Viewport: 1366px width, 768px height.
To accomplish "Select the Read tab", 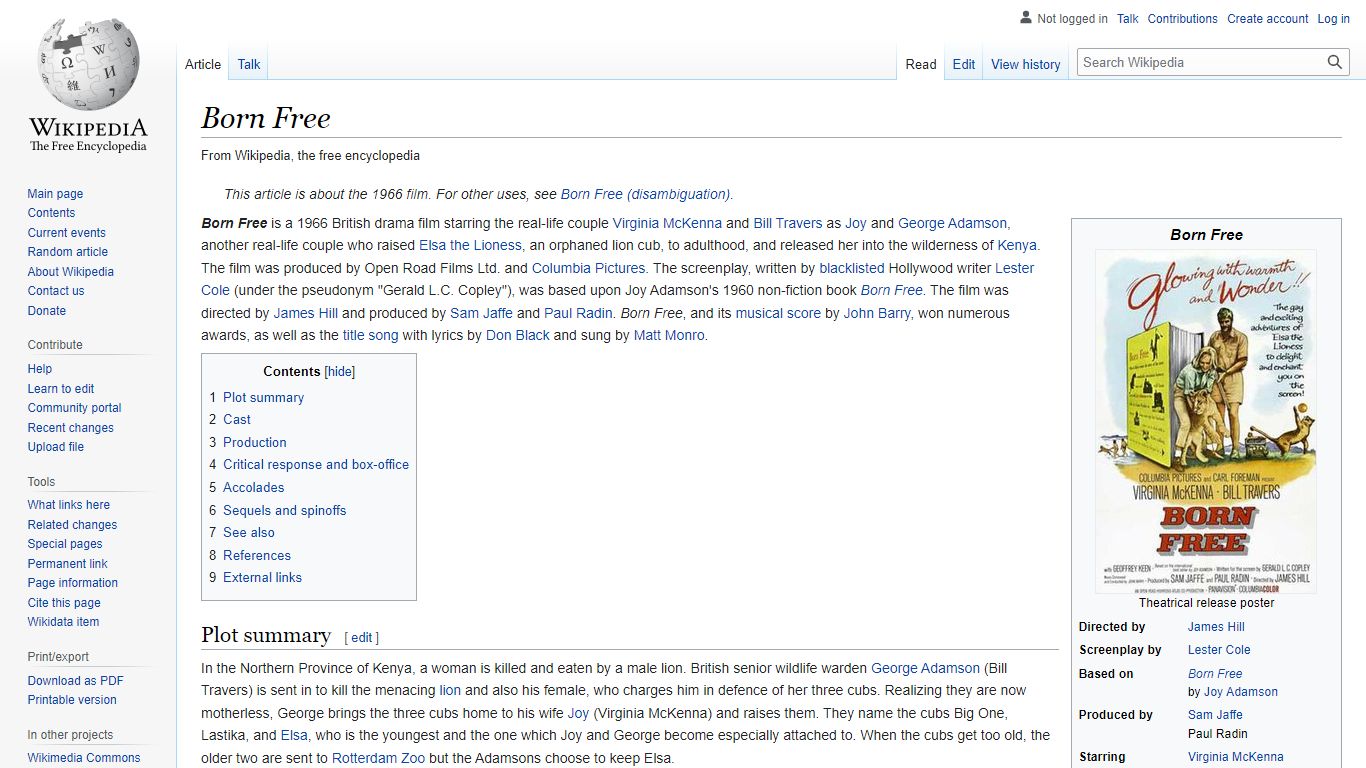I will 921,64.
